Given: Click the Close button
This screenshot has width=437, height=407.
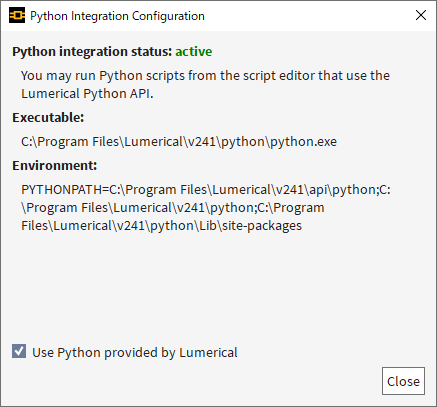Looking at the screenshot, I should (x=403, y=381).
